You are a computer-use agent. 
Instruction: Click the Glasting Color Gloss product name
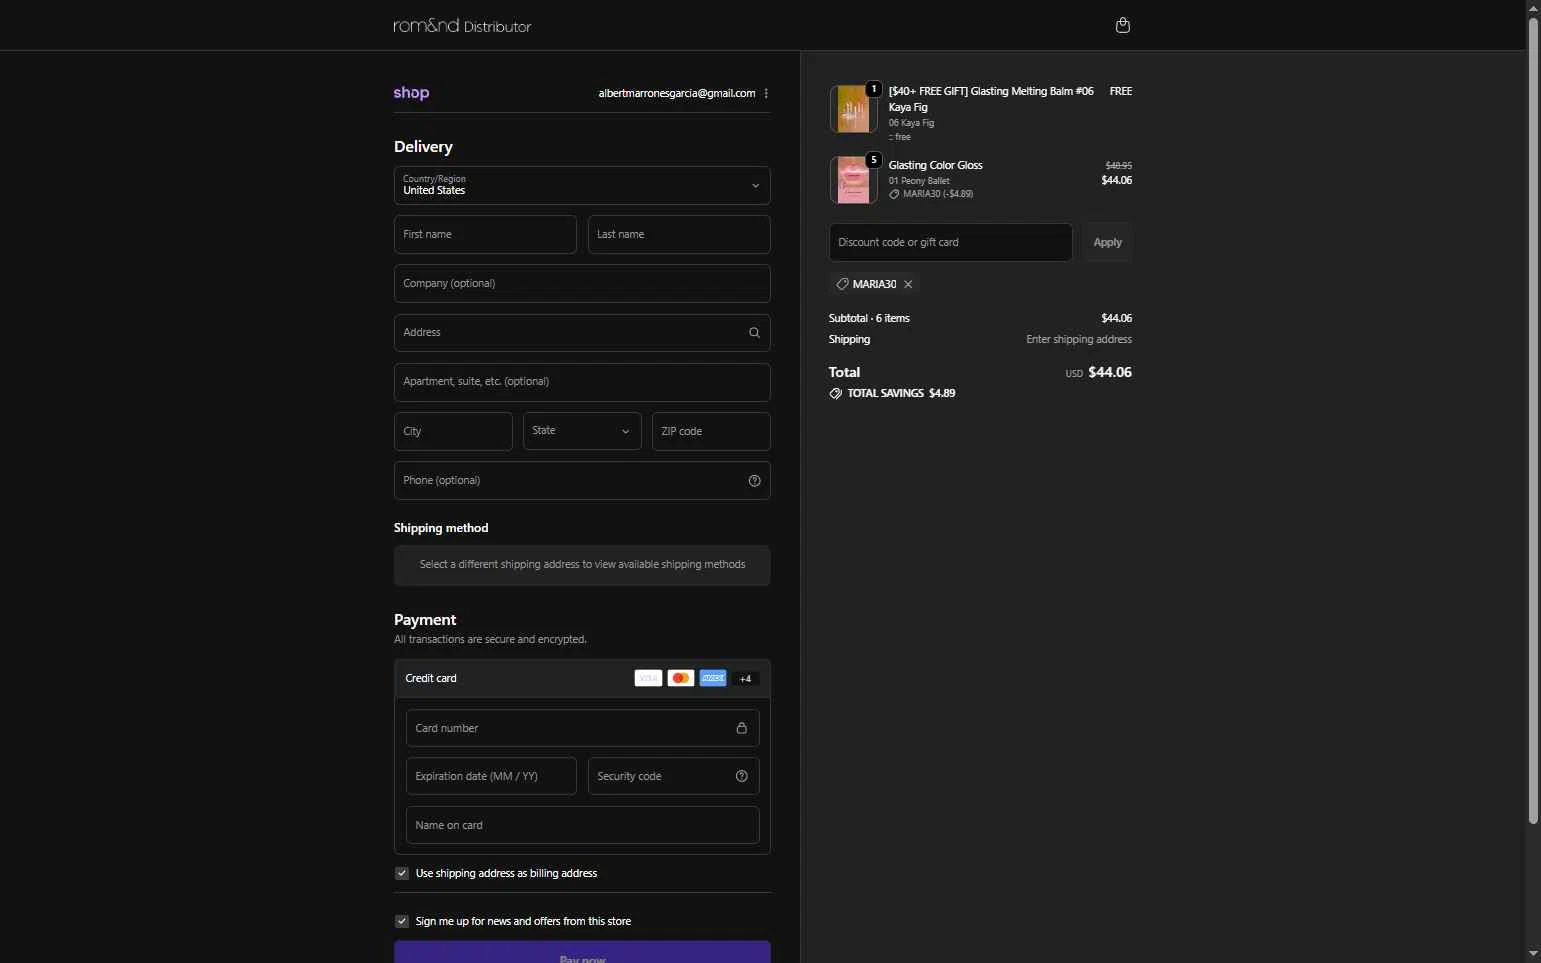click(x=935, y=165)
